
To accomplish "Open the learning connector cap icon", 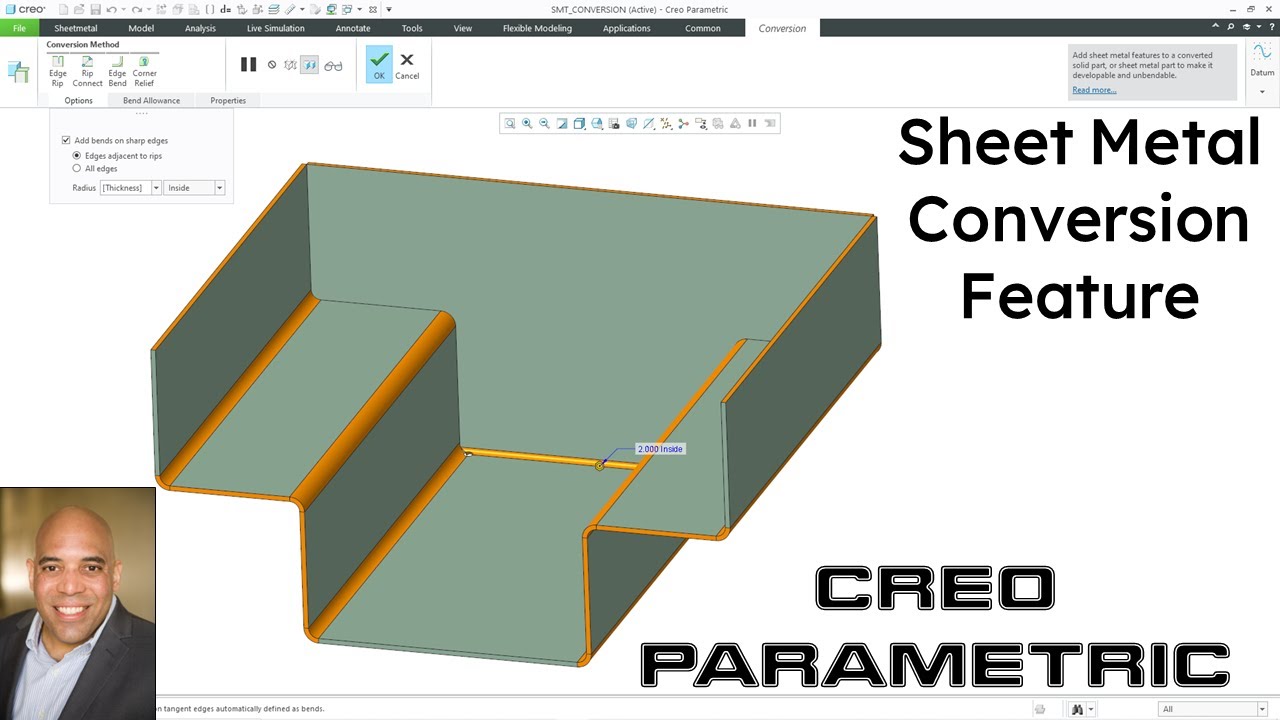I will pyautogui.click(x=1248, y=28).
